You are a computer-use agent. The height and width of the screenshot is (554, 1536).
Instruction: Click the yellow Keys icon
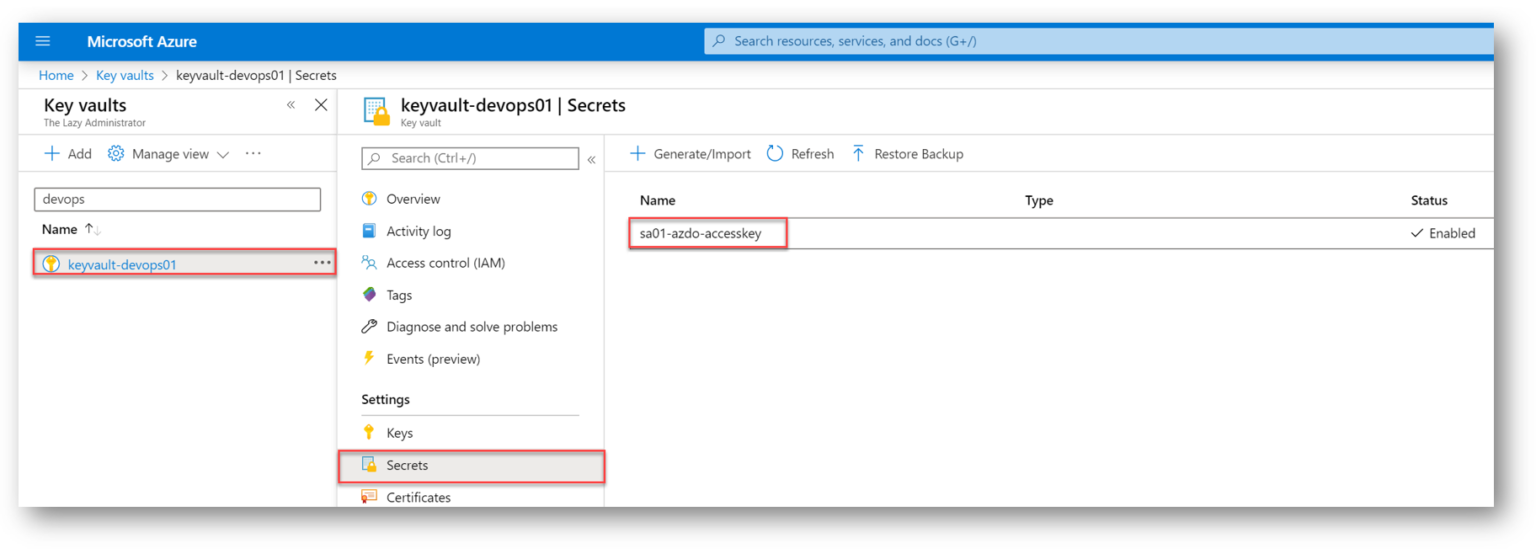pos(369,433)
